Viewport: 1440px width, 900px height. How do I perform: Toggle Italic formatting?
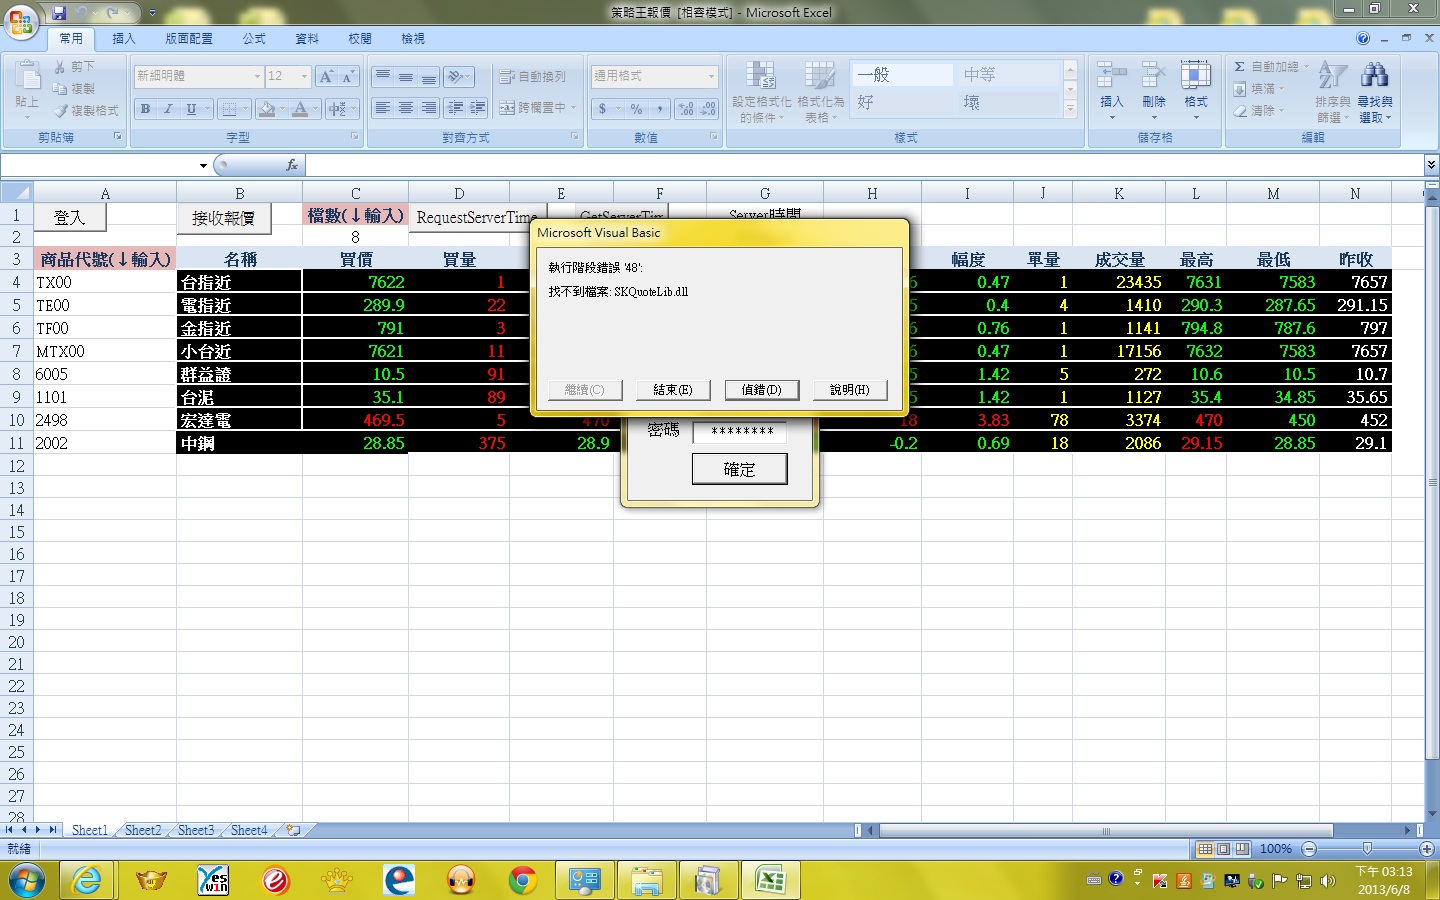[168, 108]
